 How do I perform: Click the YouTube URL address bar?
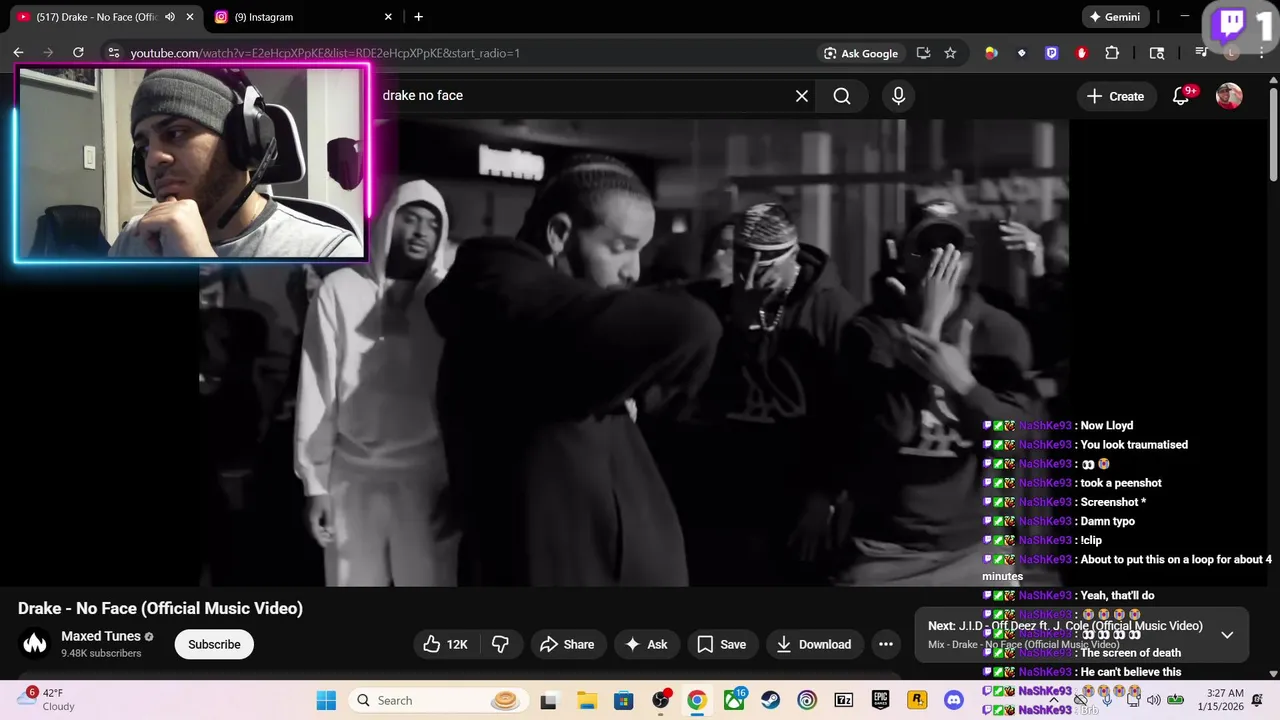tap(460, 53)
